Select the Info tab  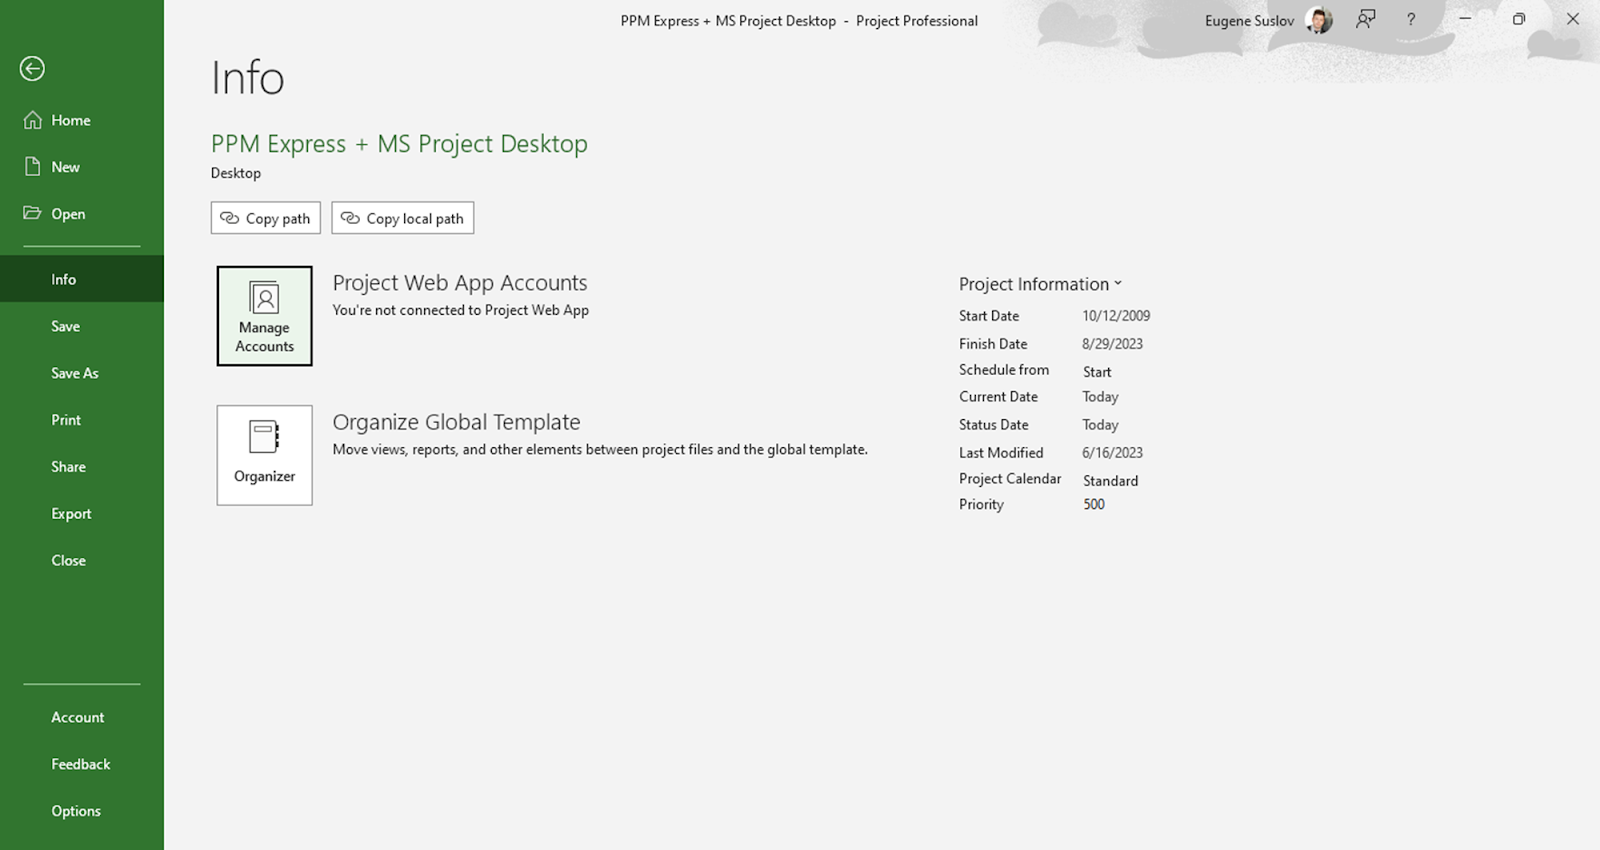(82, 279)
